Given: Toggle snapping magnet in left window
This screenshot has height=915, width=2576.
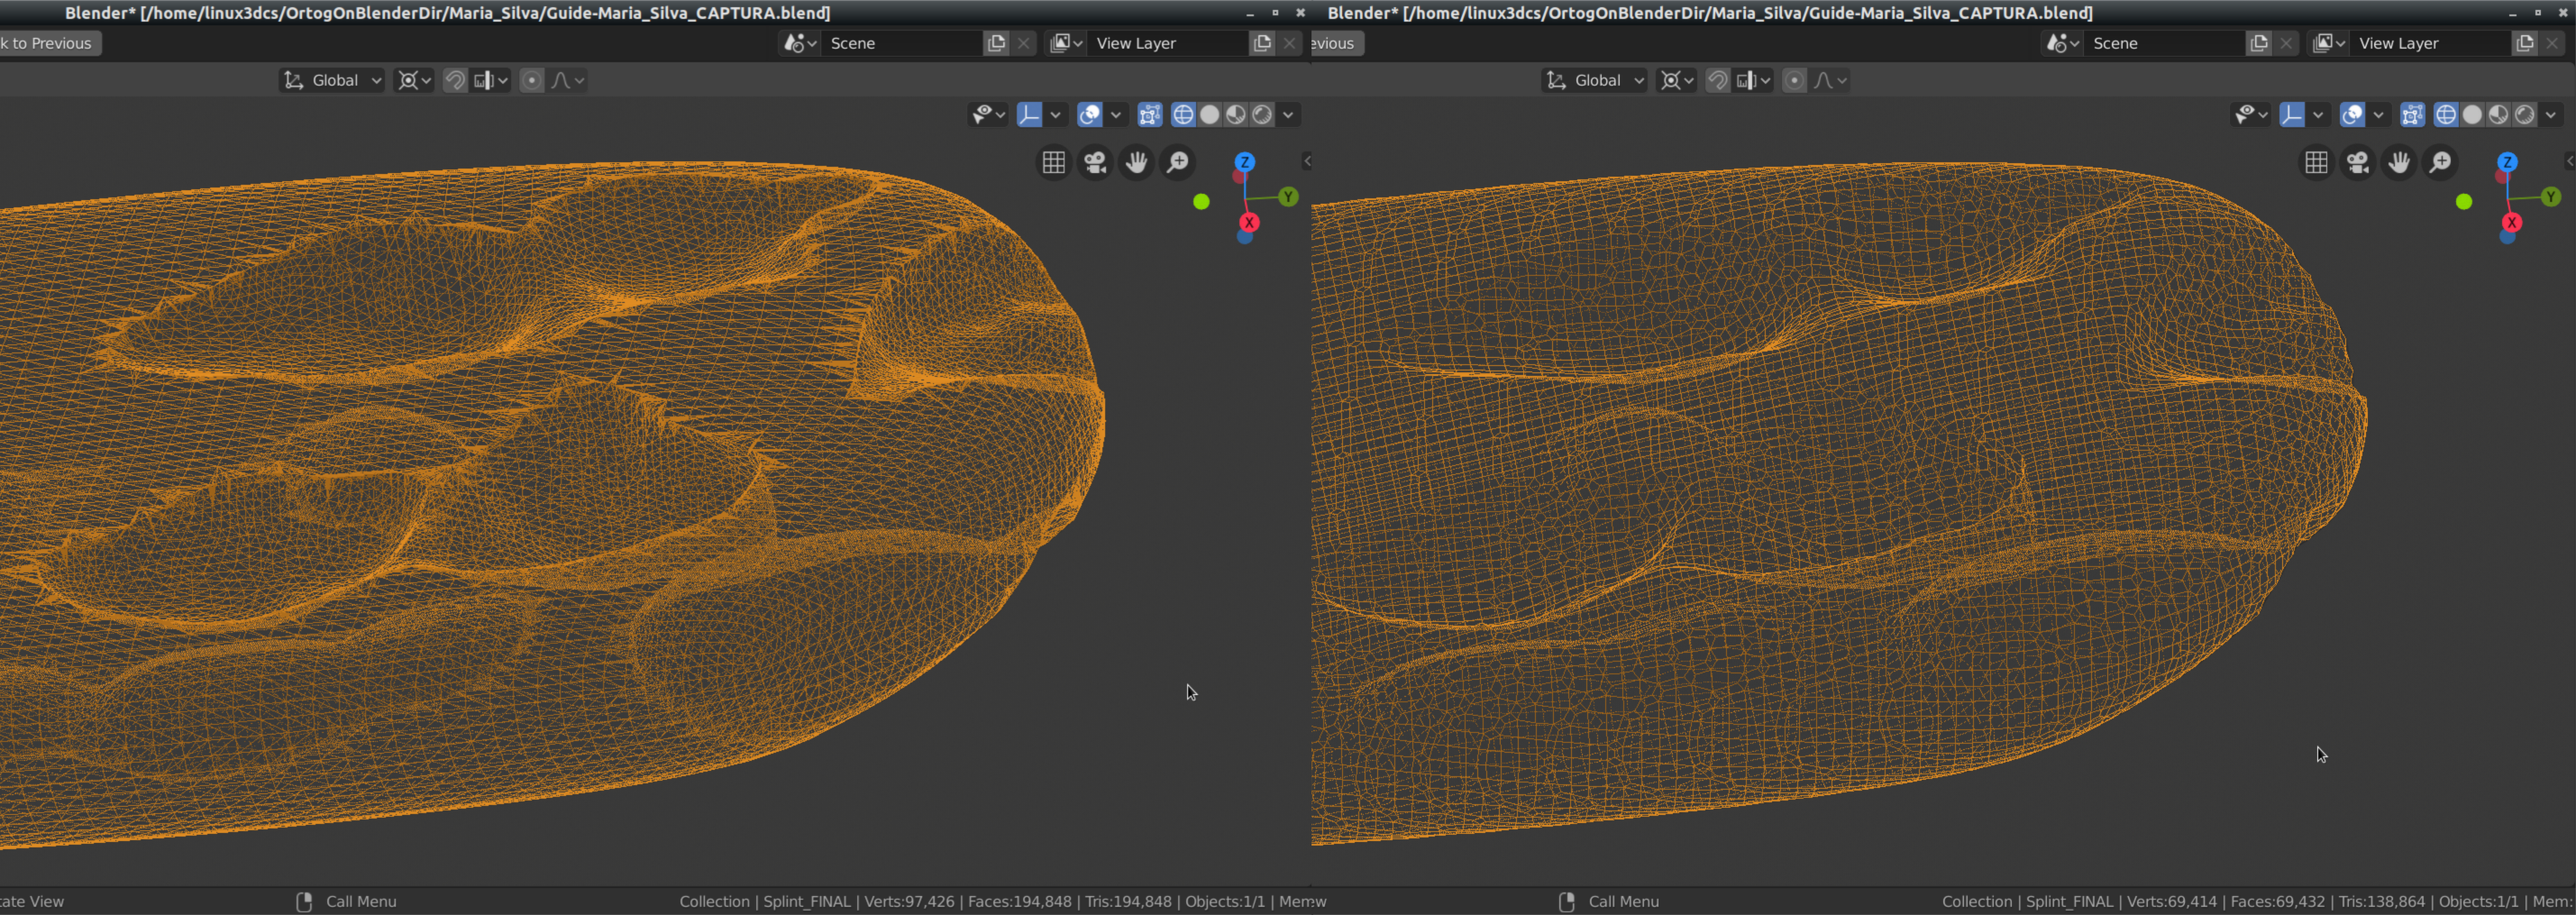Looking at the screenshot, I should 455,80.
